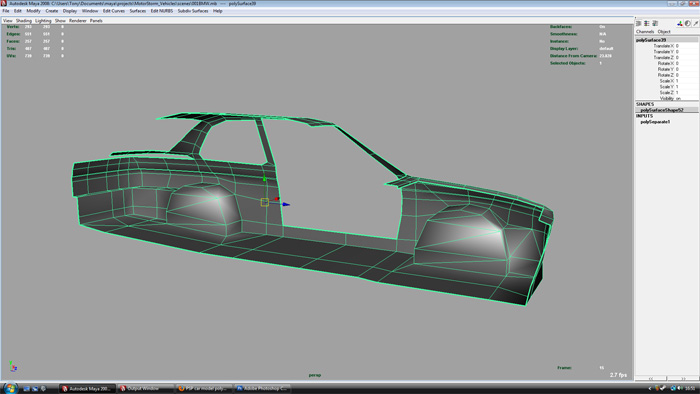Screen dimensions: 700x394
Task: Click the view axis indicator in viewport corner
Action: click(13, 366)
